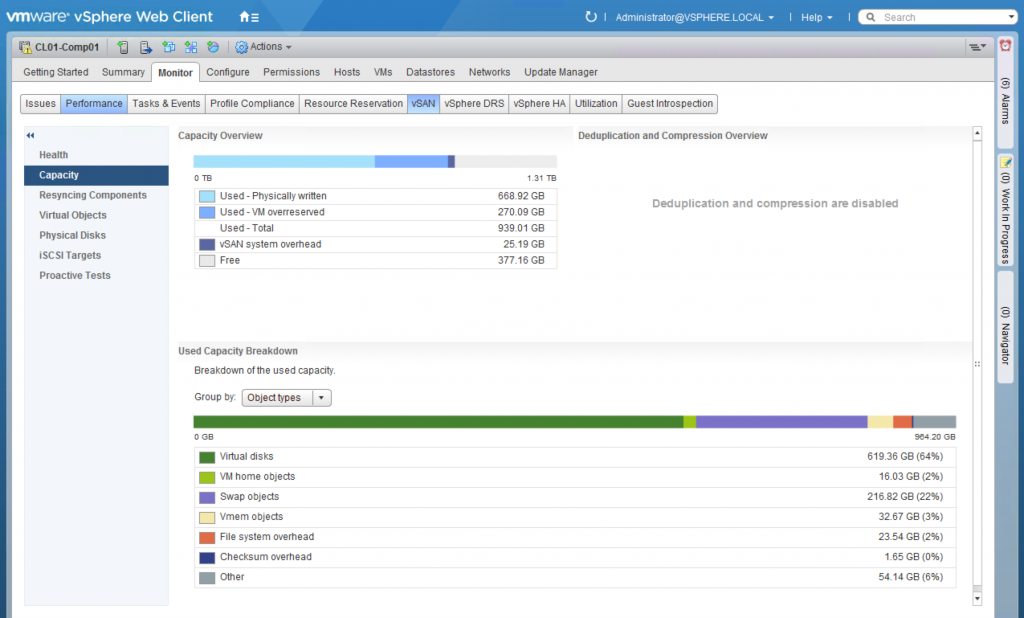Screen dimensions: 1024x618
Task: Select the Guest Introspection sub-tab
Action: (670, 104)
